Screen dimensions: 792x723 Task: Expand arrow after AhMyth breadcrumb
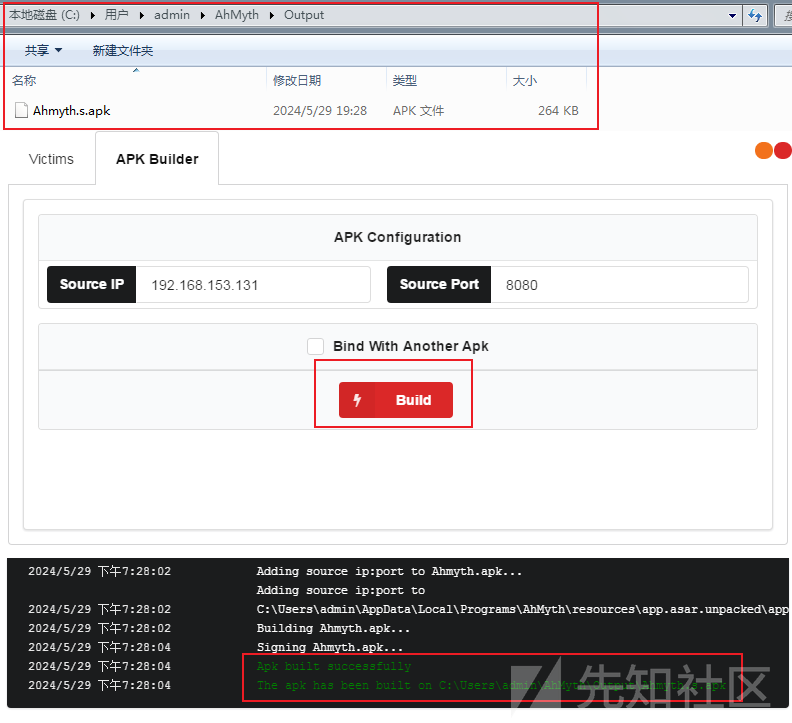pos(272,16)
